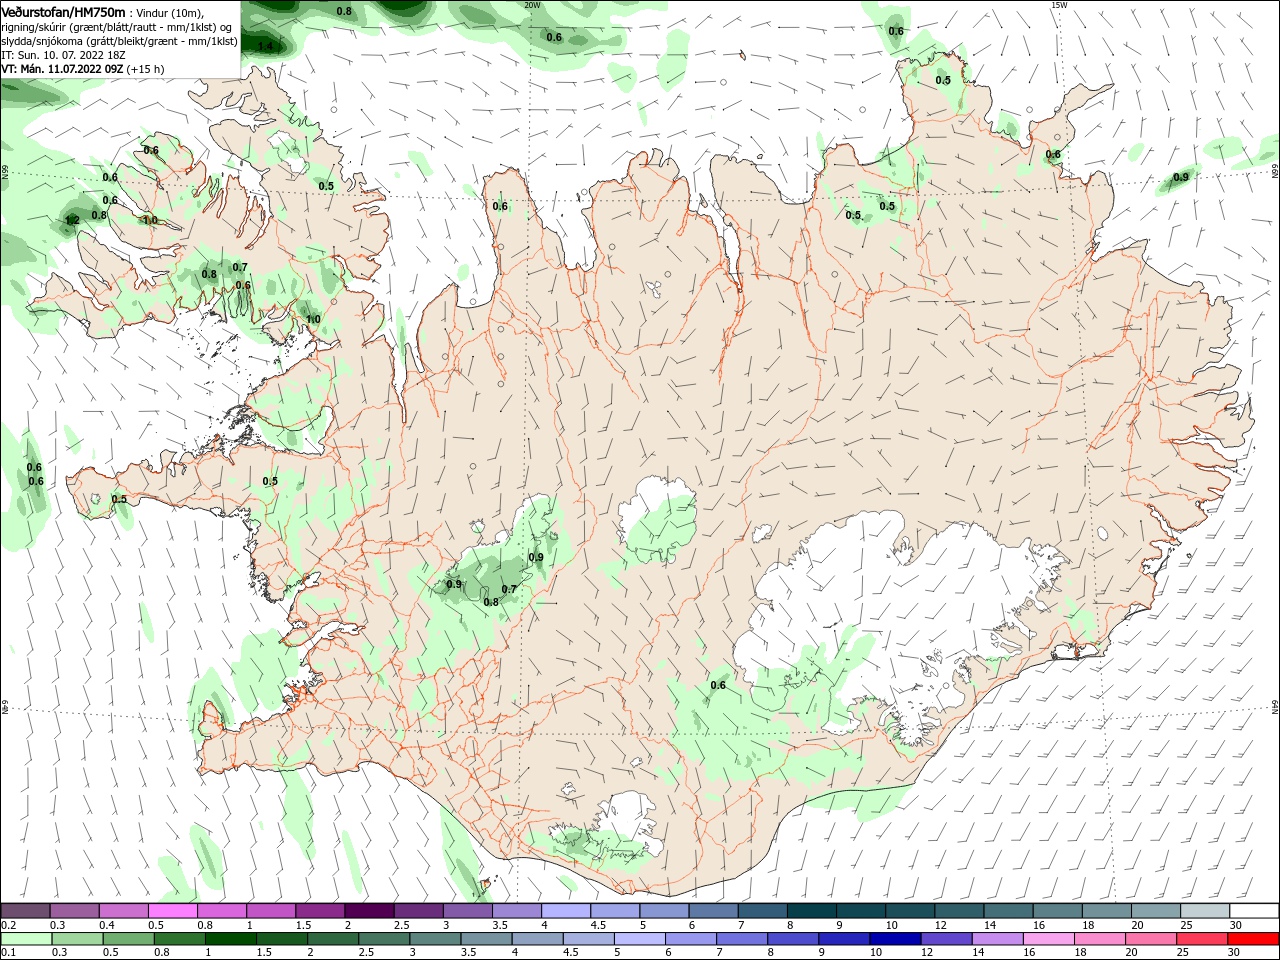
Task: Click the '3.5' label under upper colorbar
Action: 500,925
